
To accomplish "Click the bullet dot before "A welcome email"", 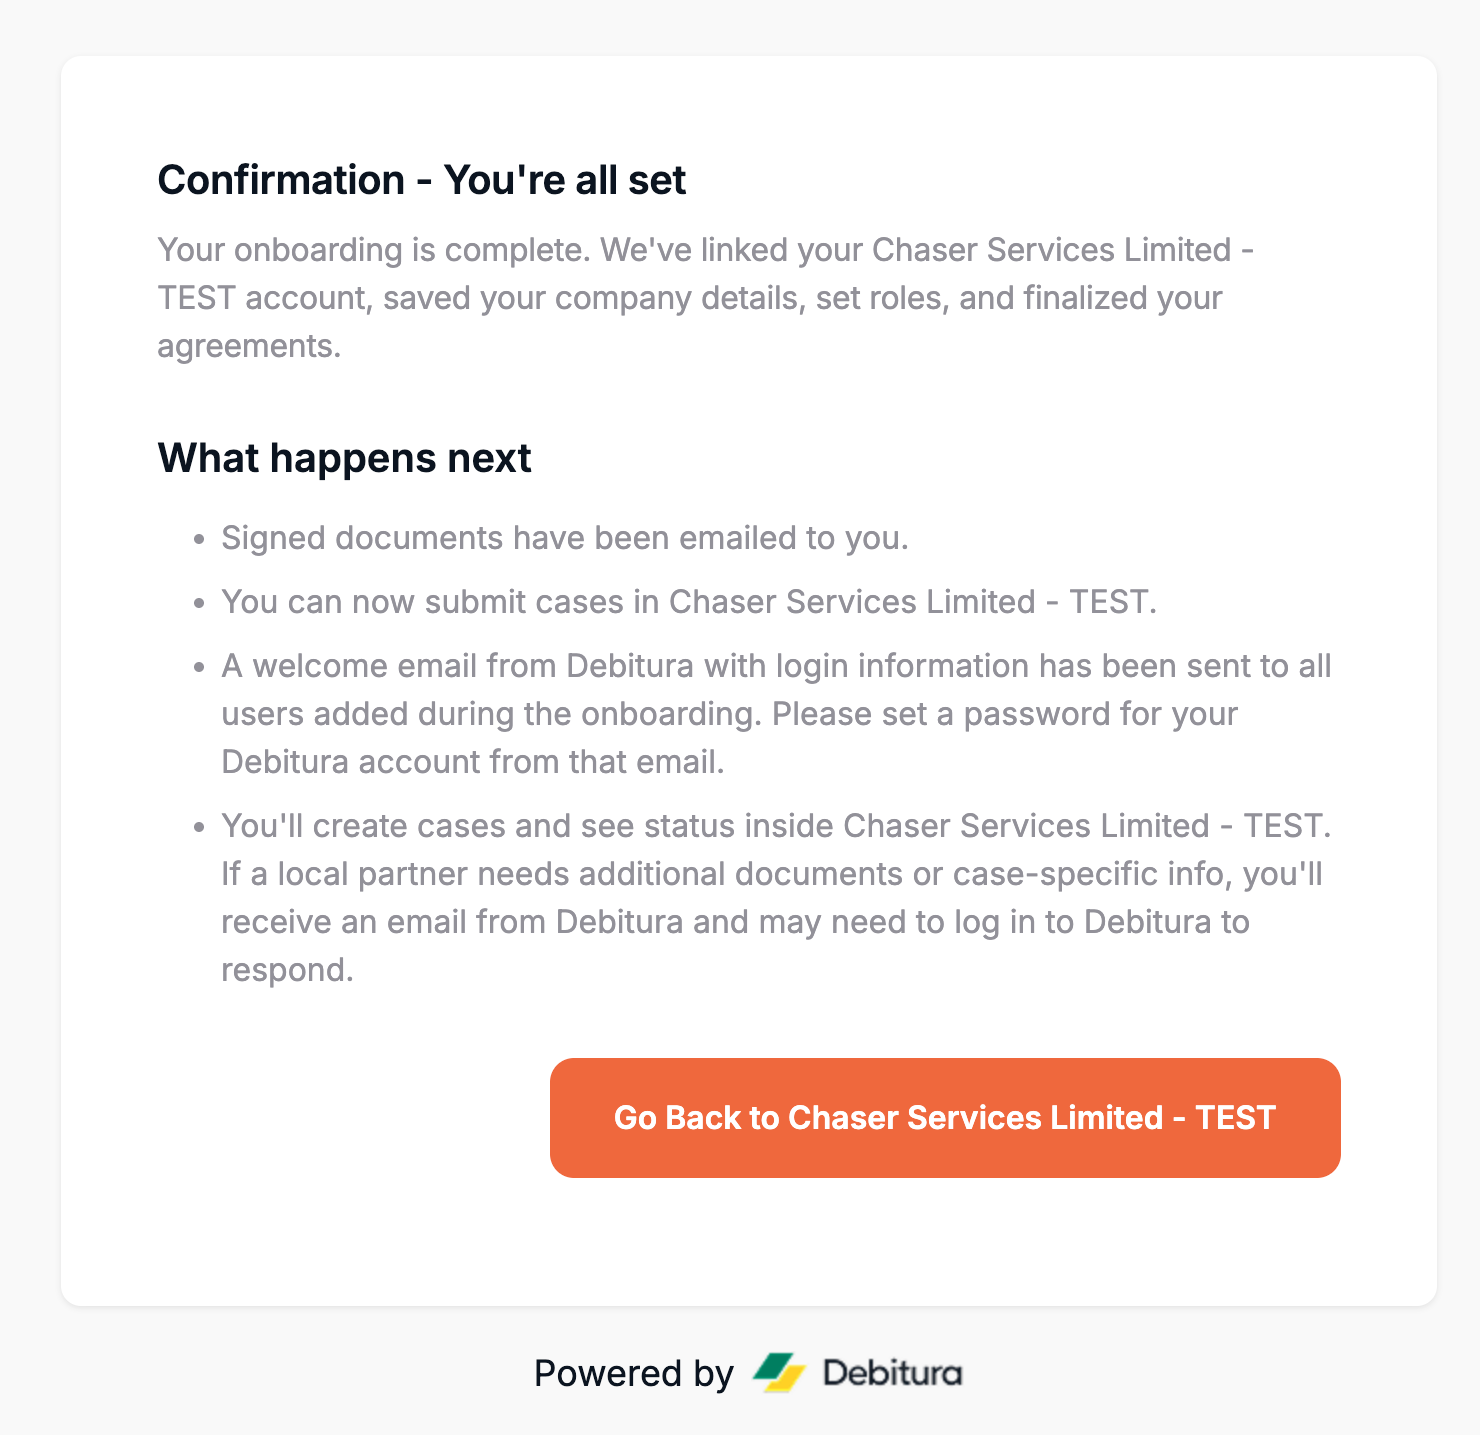I will [x=200, y=668].
